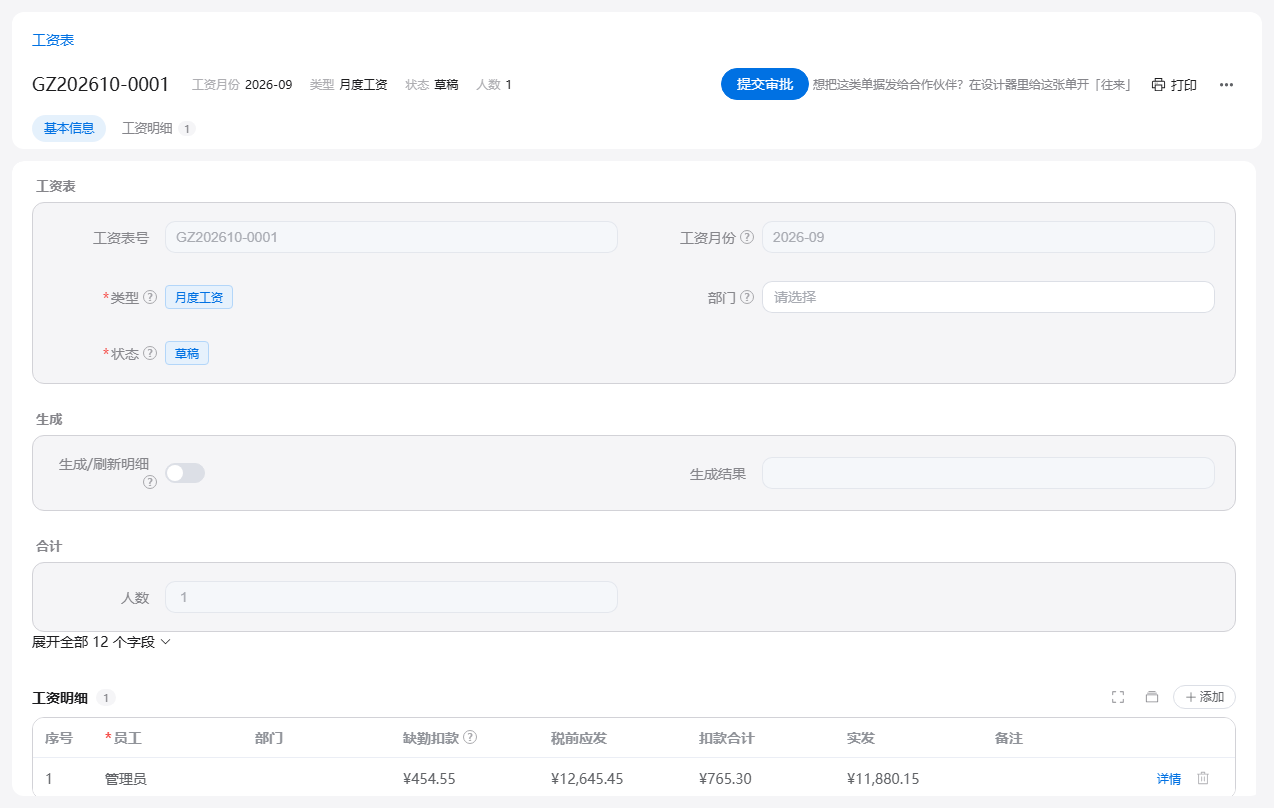This screenshot has height=808, width=1274.
Task: Click the icon left of 添加 button
Action: [x=1151, y=697]
